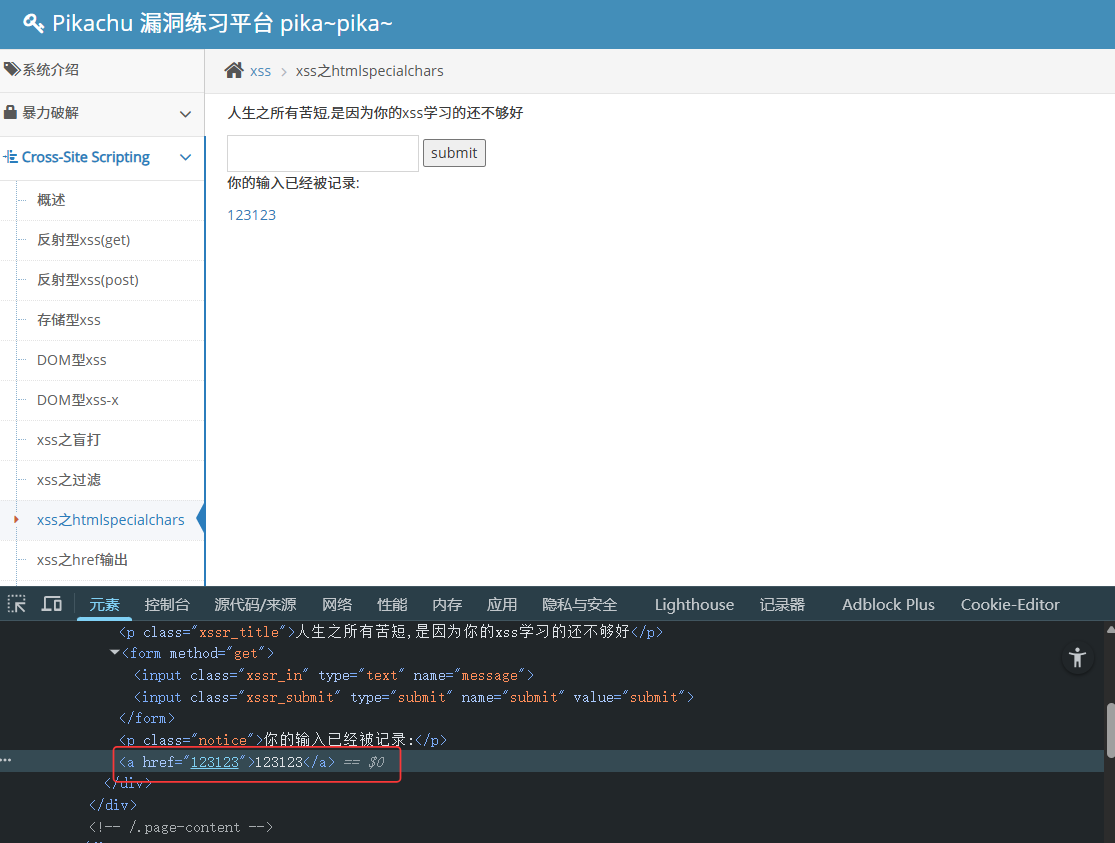Open the 内存 tab
Screen dimensions: 1115x843
click(447, 605)
